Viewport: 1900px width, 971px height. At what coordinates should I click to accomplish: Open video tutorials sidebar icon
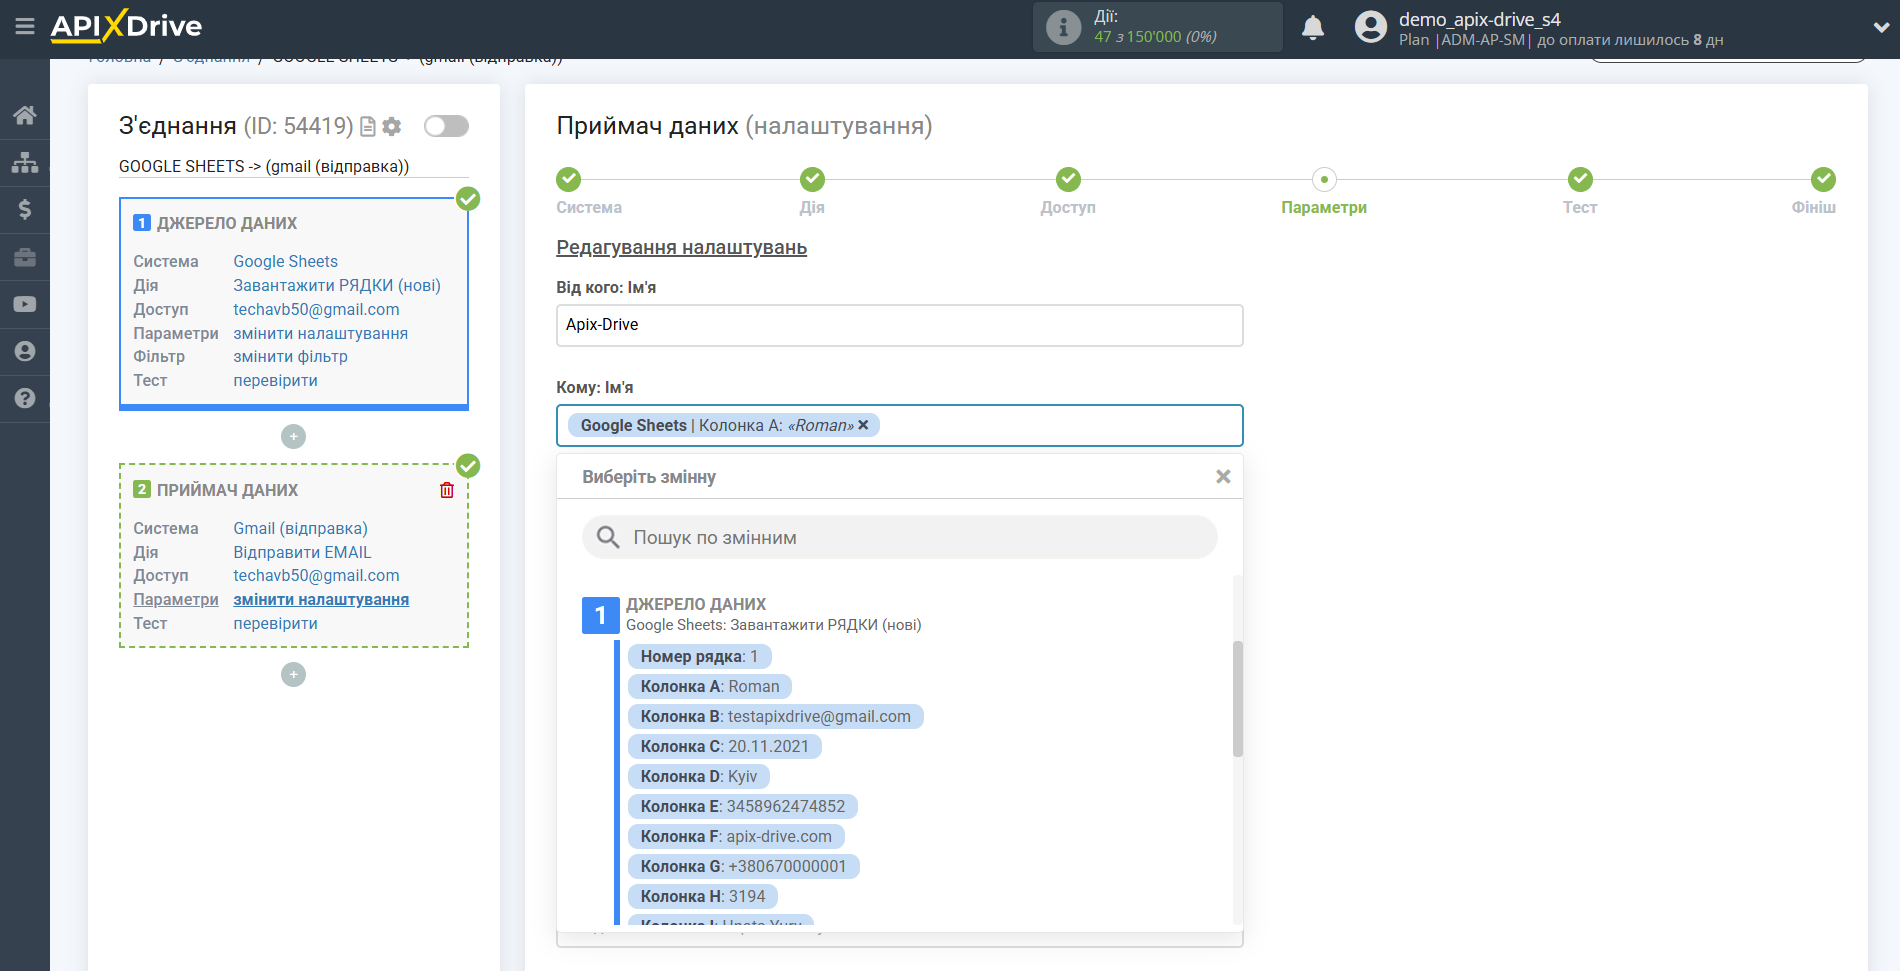25,304
